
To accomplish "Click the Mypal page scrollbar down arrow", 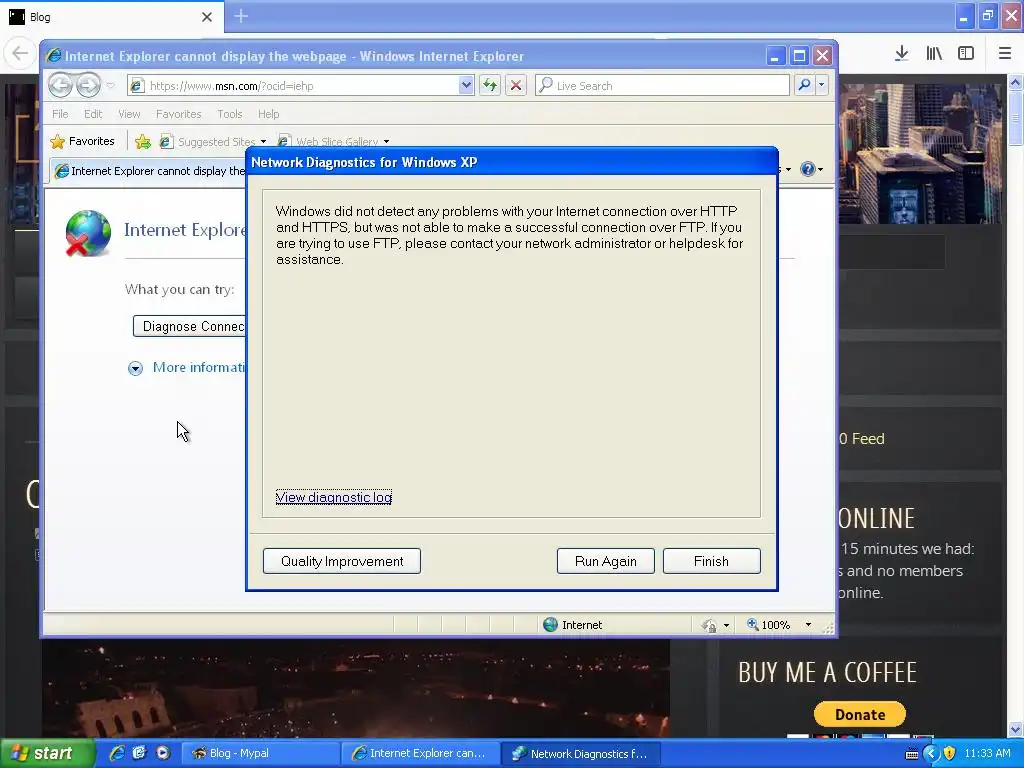I will [1016, 729].
